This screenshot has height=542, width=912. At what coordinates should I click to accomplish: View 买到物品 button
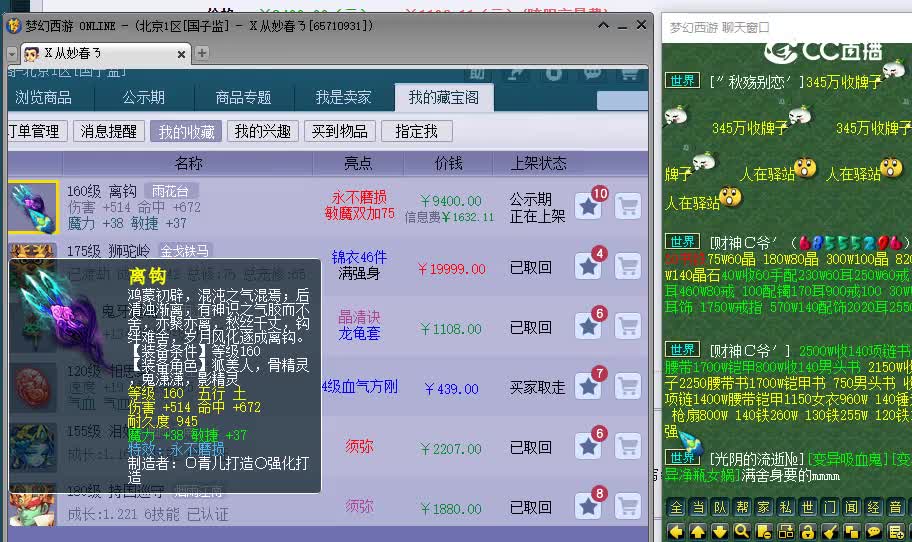340,131
